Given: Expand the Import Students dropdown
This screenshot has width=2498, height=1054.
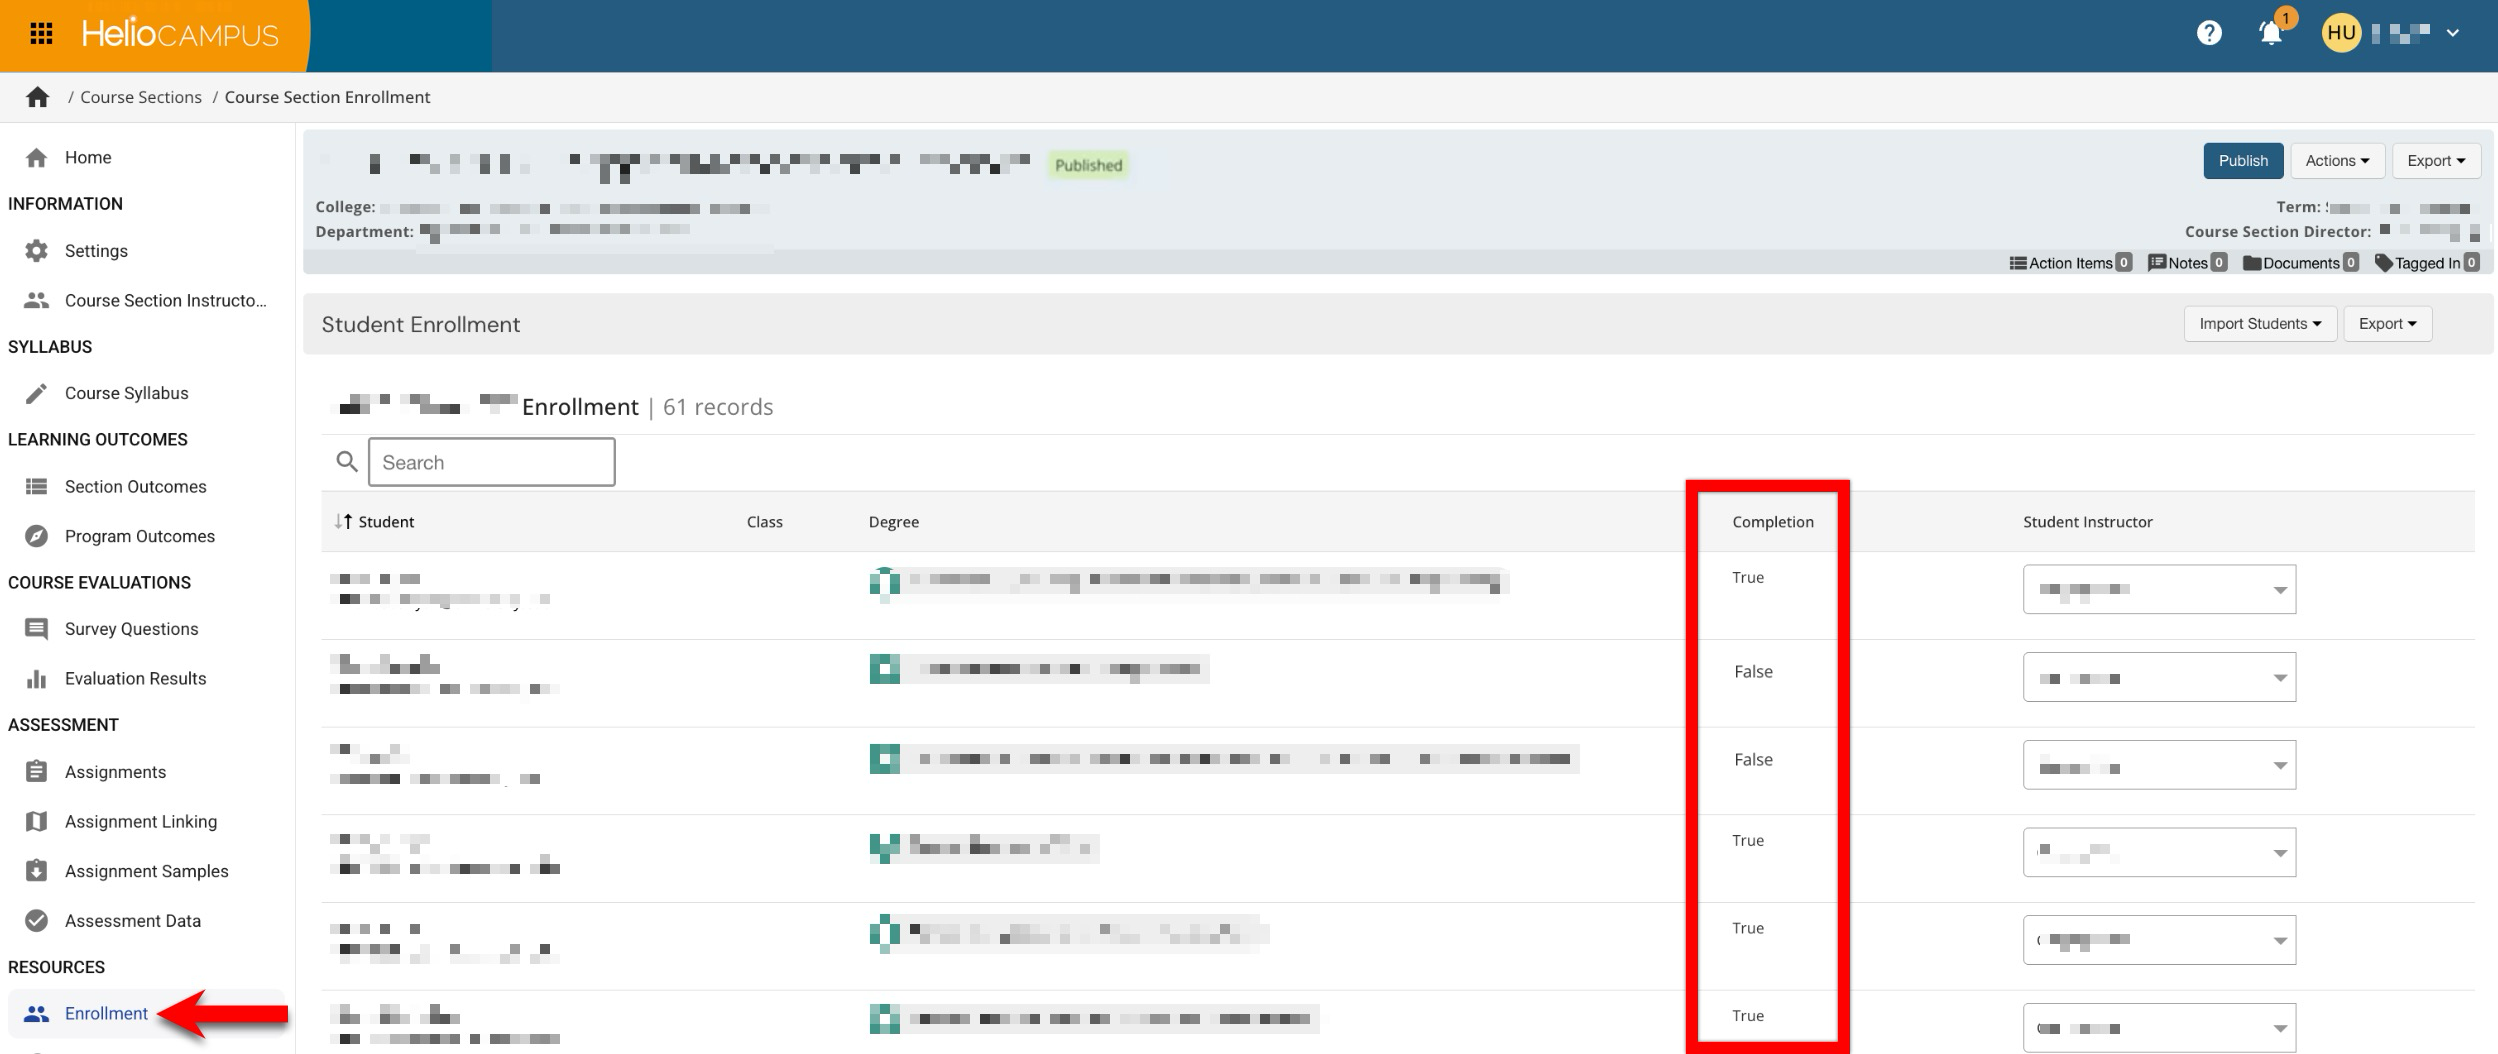Looking at the screenshot, I should [2259, 324].
